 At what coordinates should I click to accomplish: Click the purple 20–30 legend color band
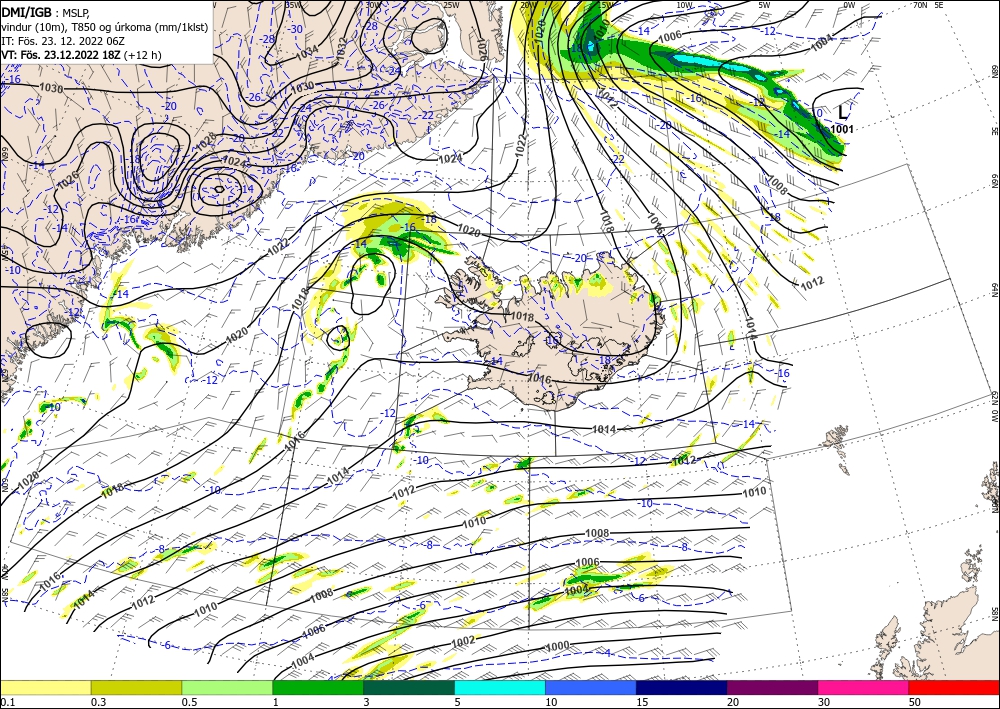click(772, 687)
